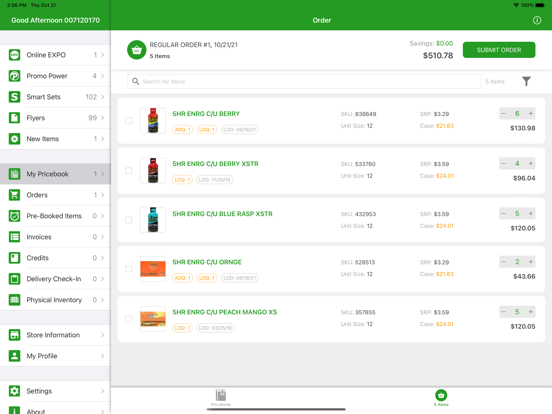Select the PEACH MANGO XS checkbox
Image resolution: width=552 pixels, height=414 pixels.
(129, 319)
